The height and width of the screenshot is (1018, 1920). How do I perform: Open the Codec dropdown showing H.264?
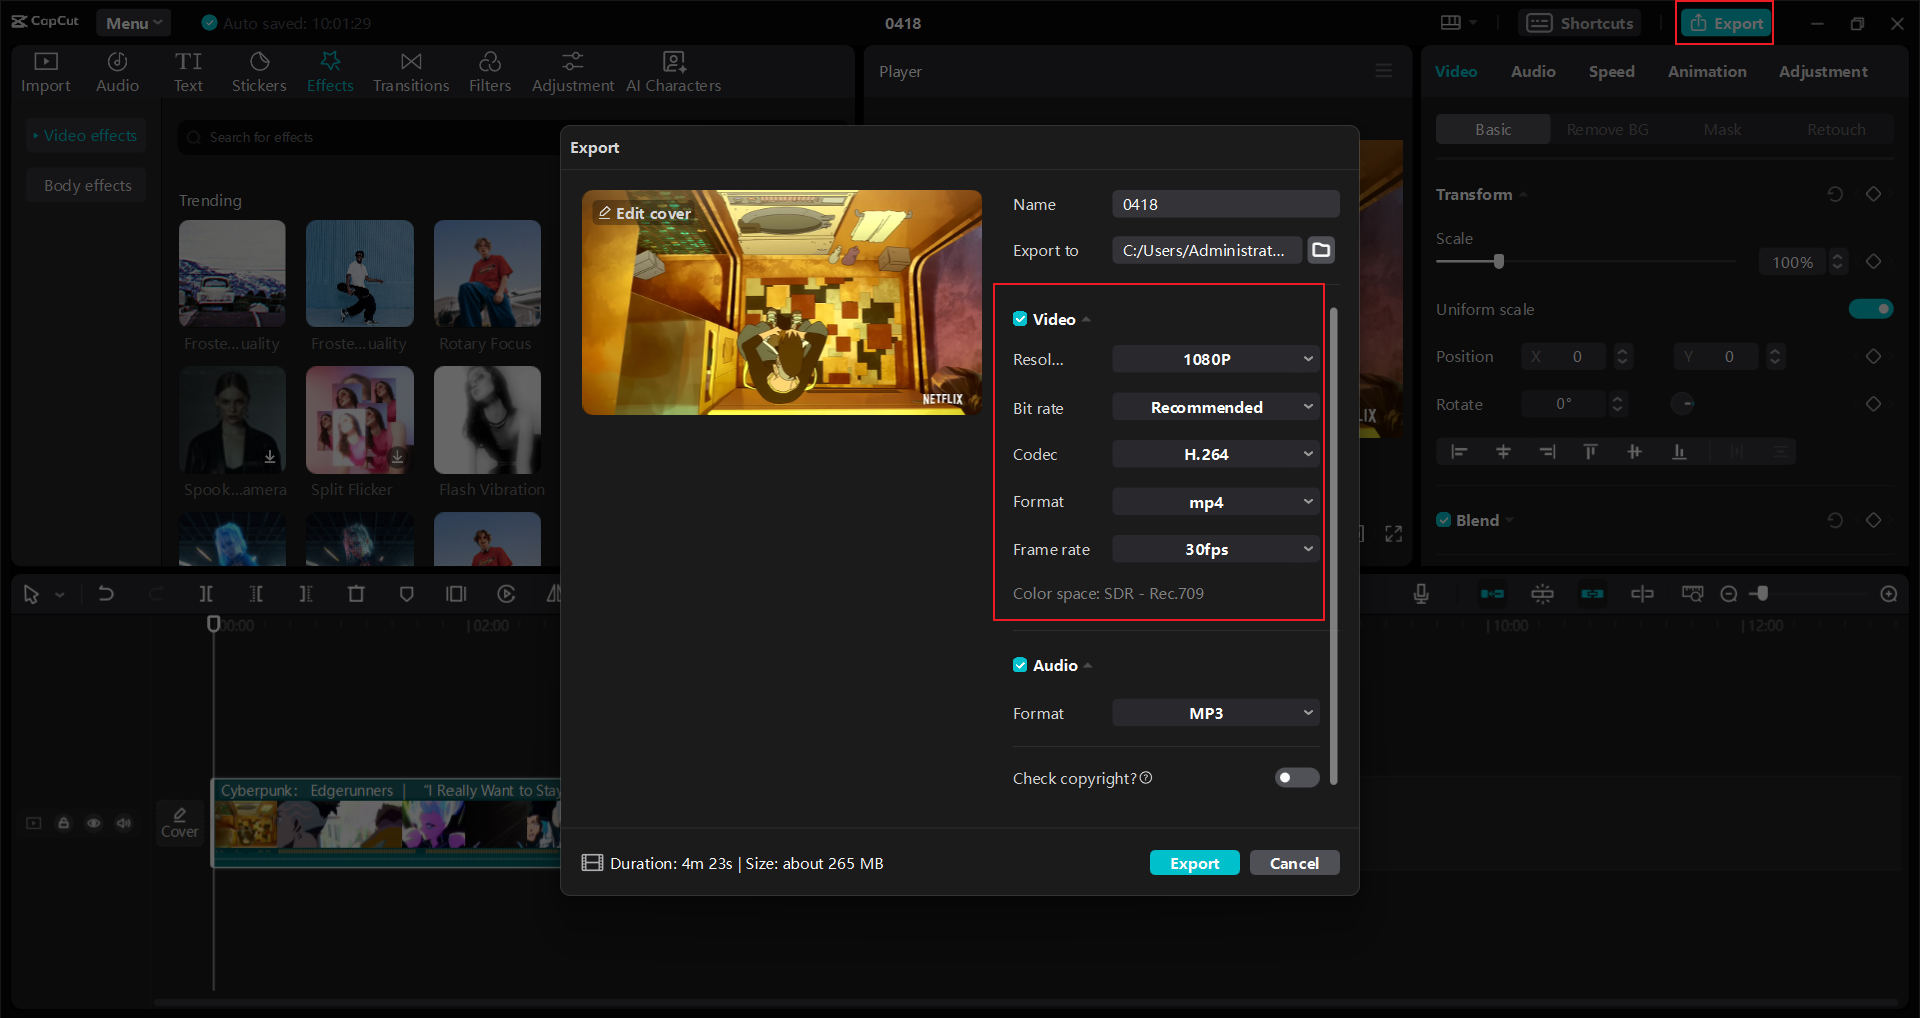(x=1216, y=454)
